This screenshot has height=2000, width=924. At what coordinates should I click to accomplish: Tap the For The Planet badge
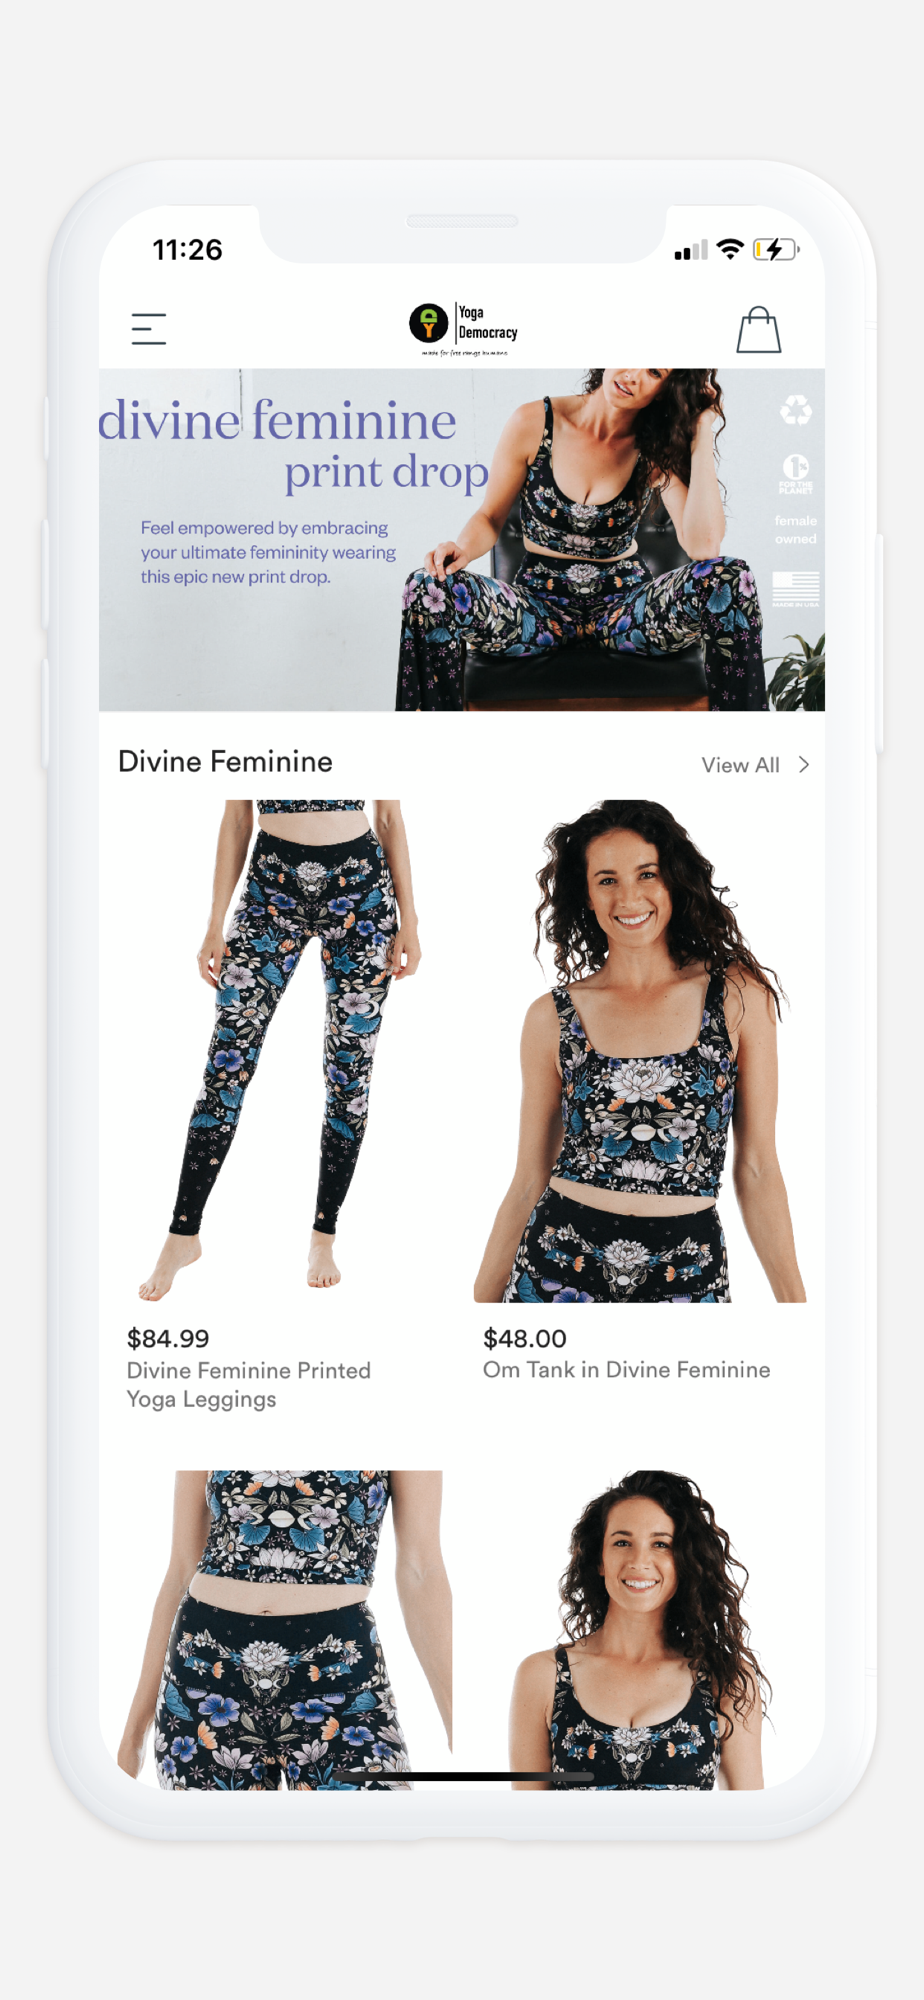(796, 474)
